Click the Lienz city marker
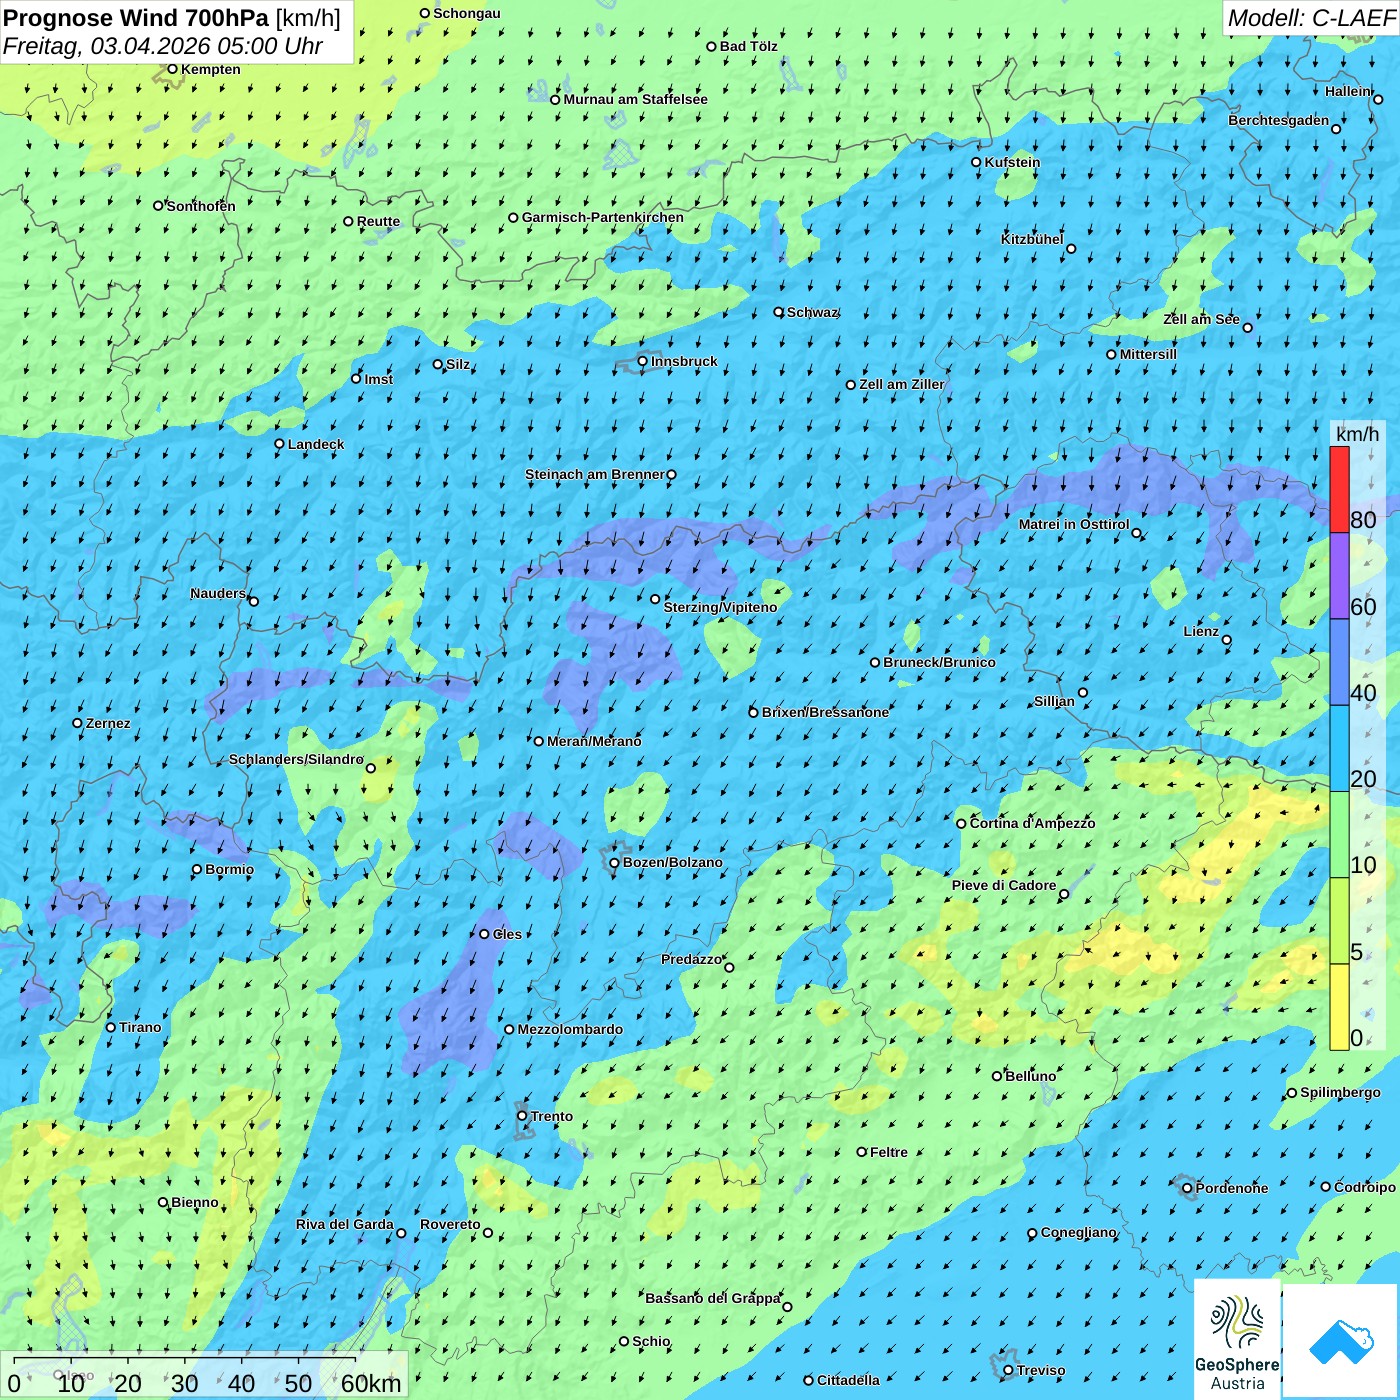 coord(1227,640)
